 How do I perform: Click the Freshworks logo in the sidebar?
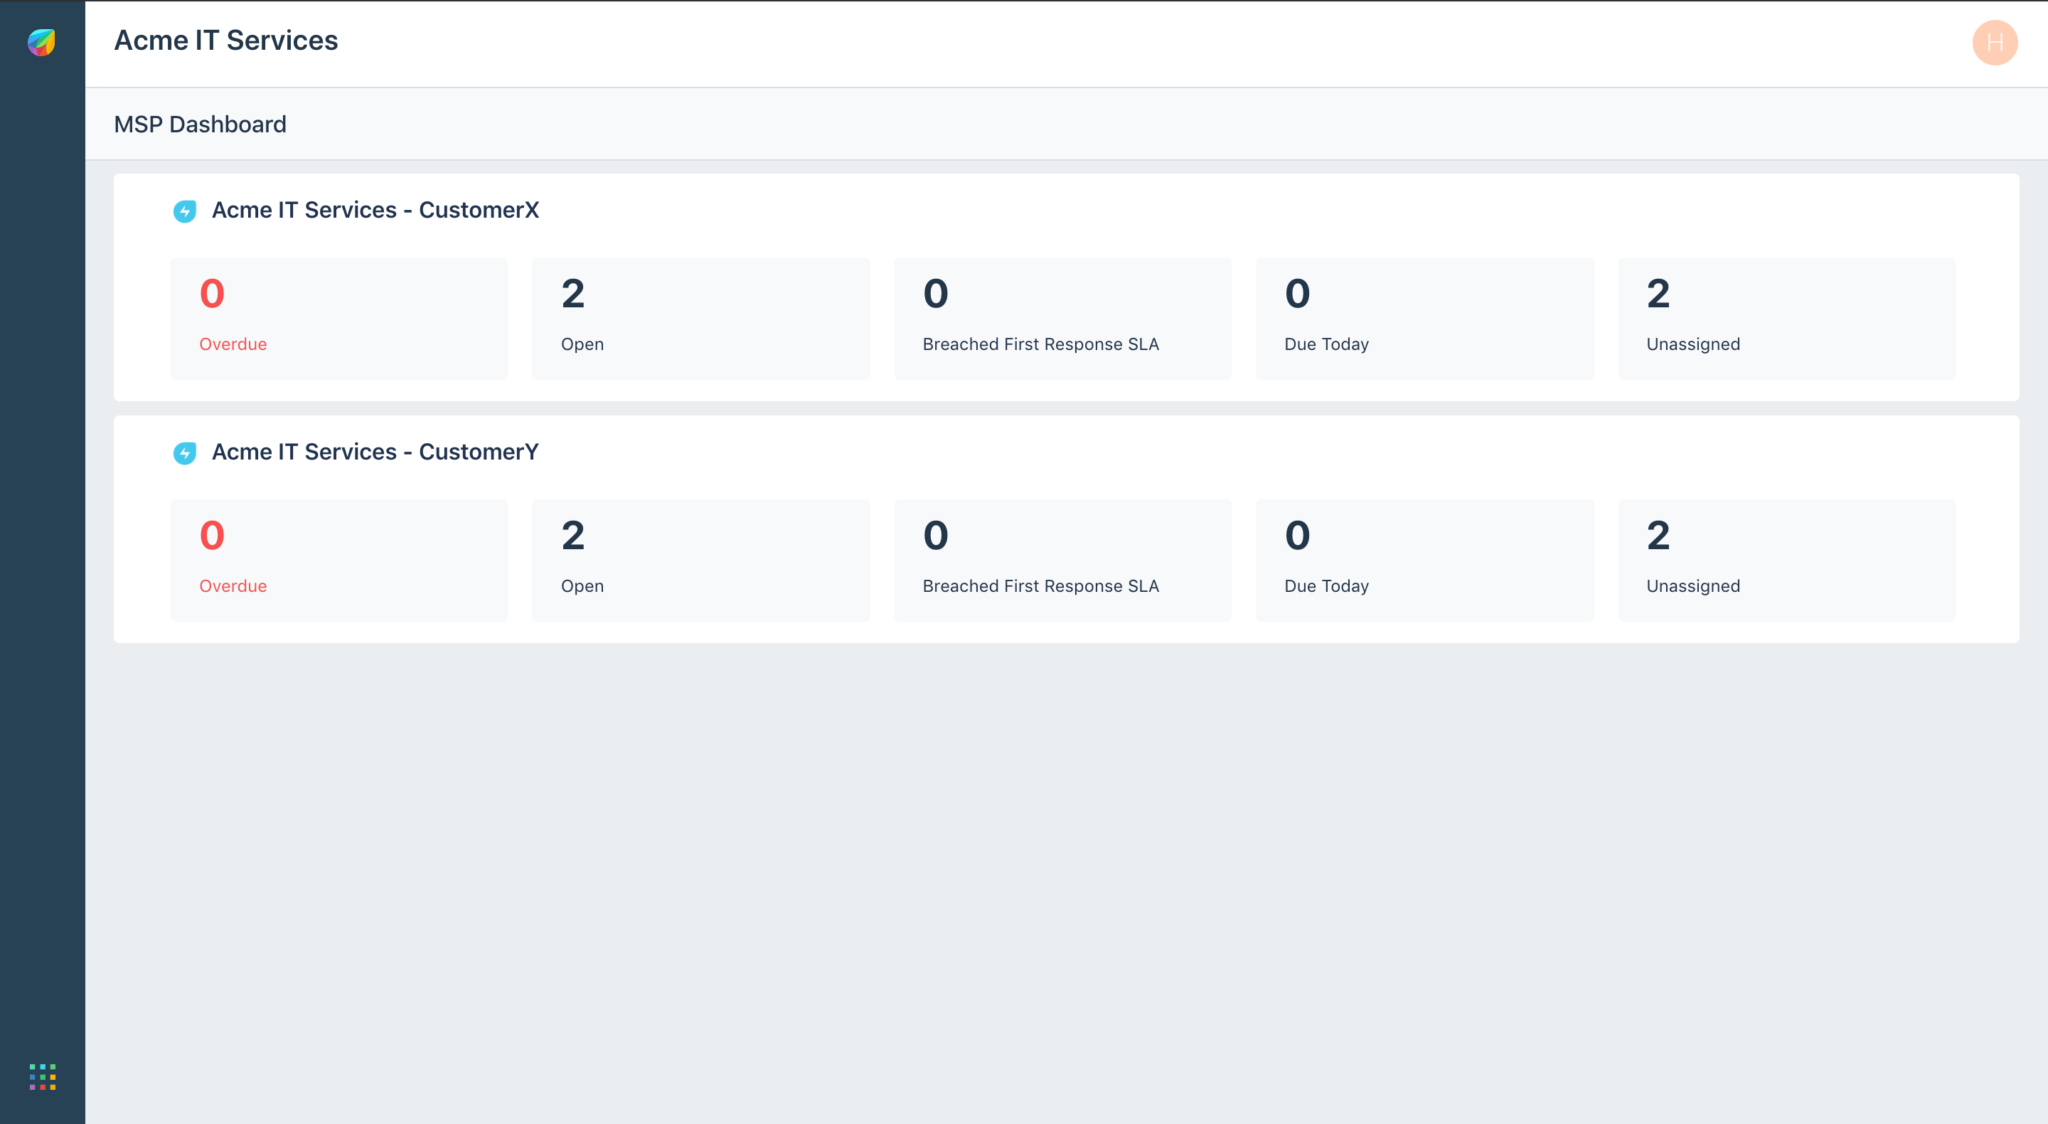coord(40,40)
